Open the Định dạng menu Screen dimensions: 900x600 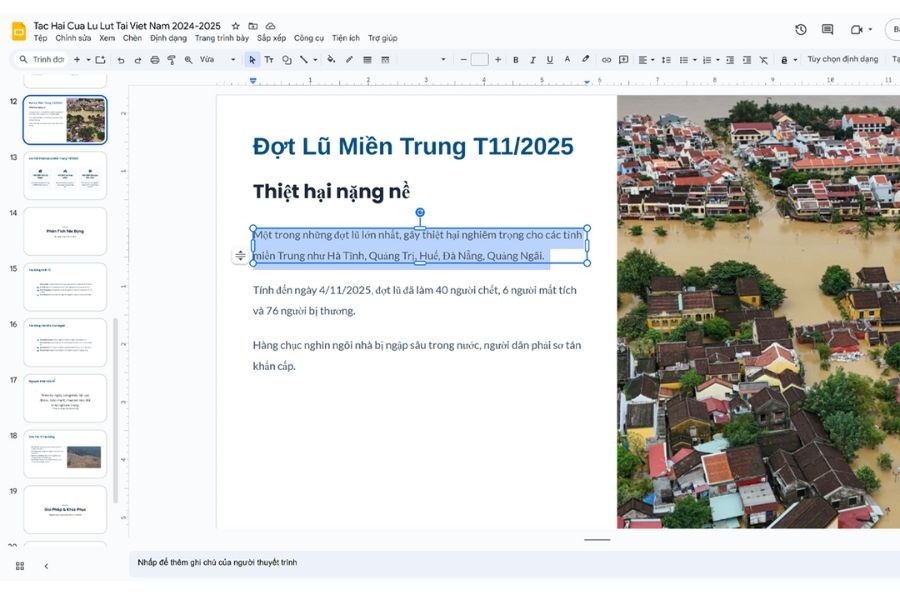point(168,38)
